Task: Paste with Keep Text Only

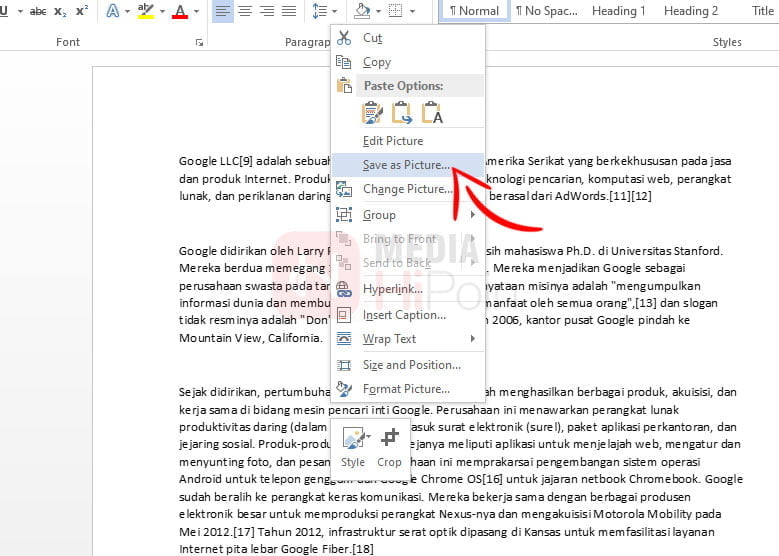Action: click(x=432, y=113)
